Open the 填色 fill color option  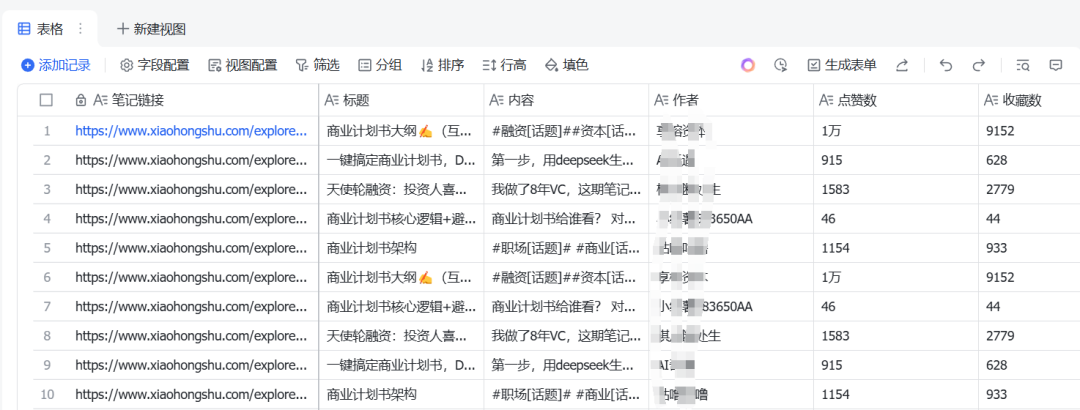(566, 65)
